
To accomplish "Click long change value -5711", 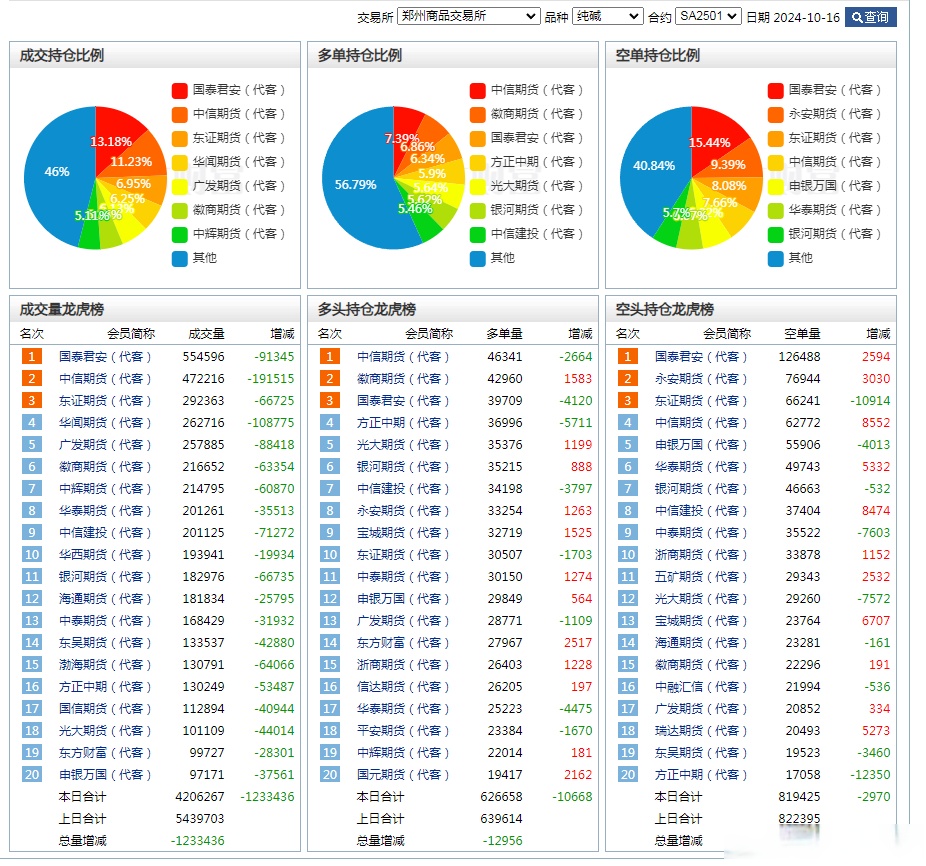I will point(576,423).
